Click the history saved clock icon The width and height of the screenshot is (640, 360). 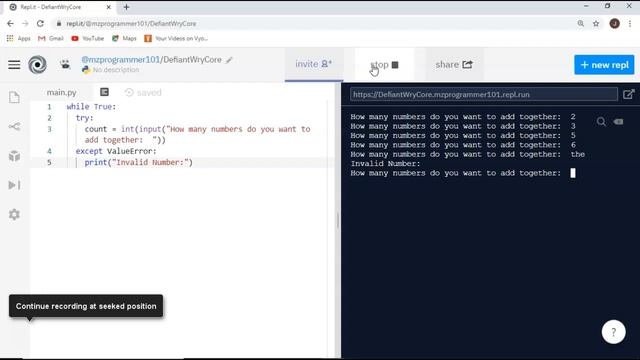(129, 93)
